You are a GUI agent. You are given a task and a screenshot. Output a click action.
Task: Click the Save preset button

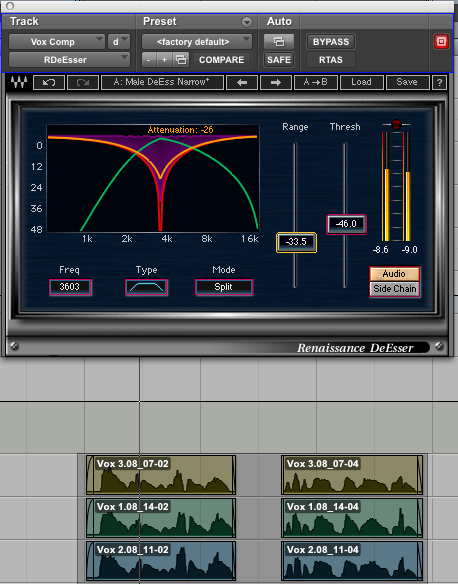tap(407, 82)
